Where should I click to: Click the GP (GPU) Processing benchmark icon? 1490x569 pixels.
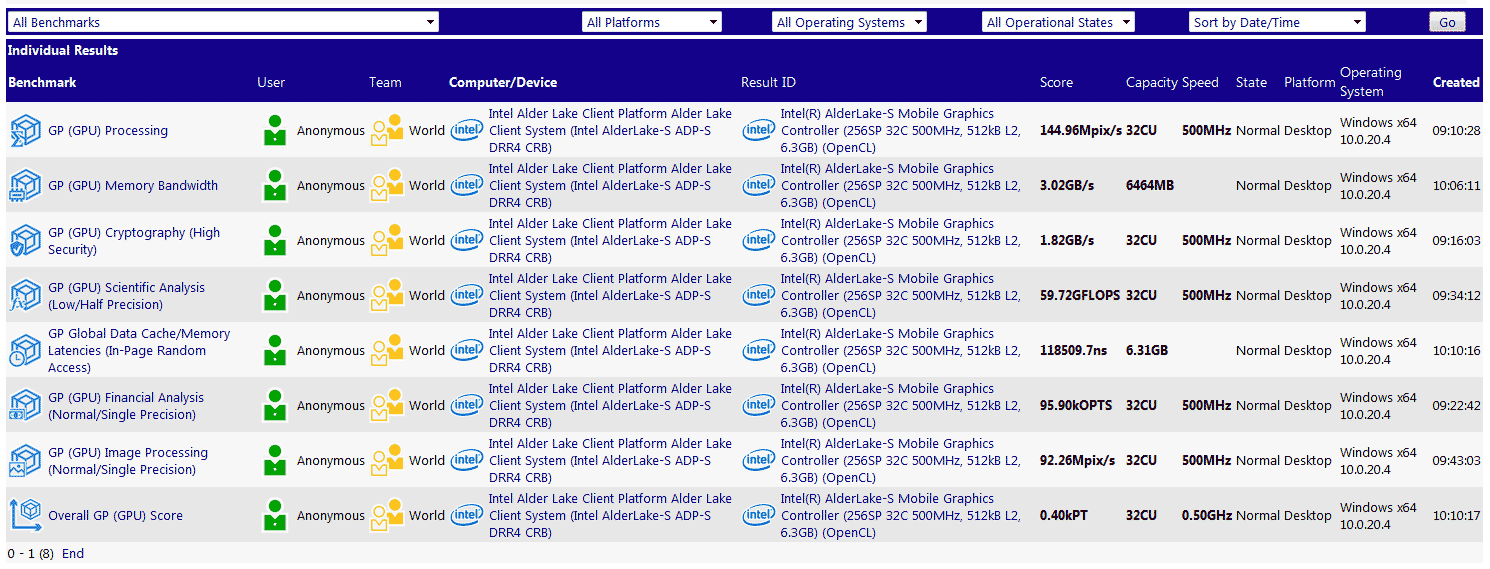click(x=25, y=130)
